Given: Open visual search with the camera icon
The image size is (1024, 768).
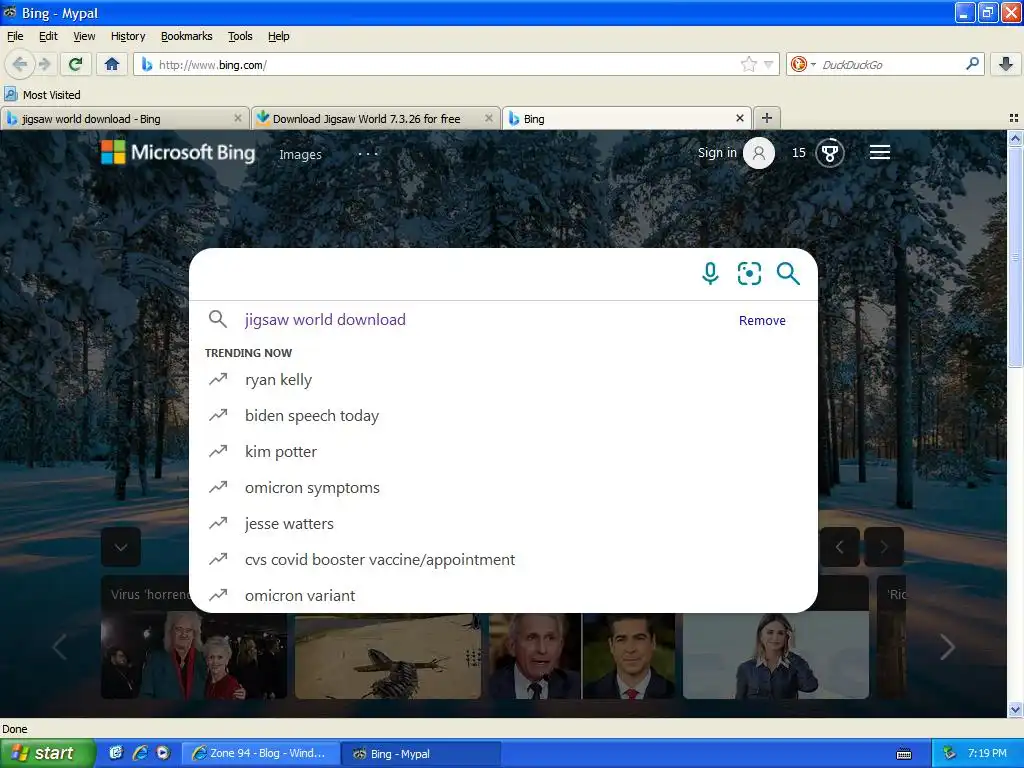Looking at the screenshot, I should 749,274.
